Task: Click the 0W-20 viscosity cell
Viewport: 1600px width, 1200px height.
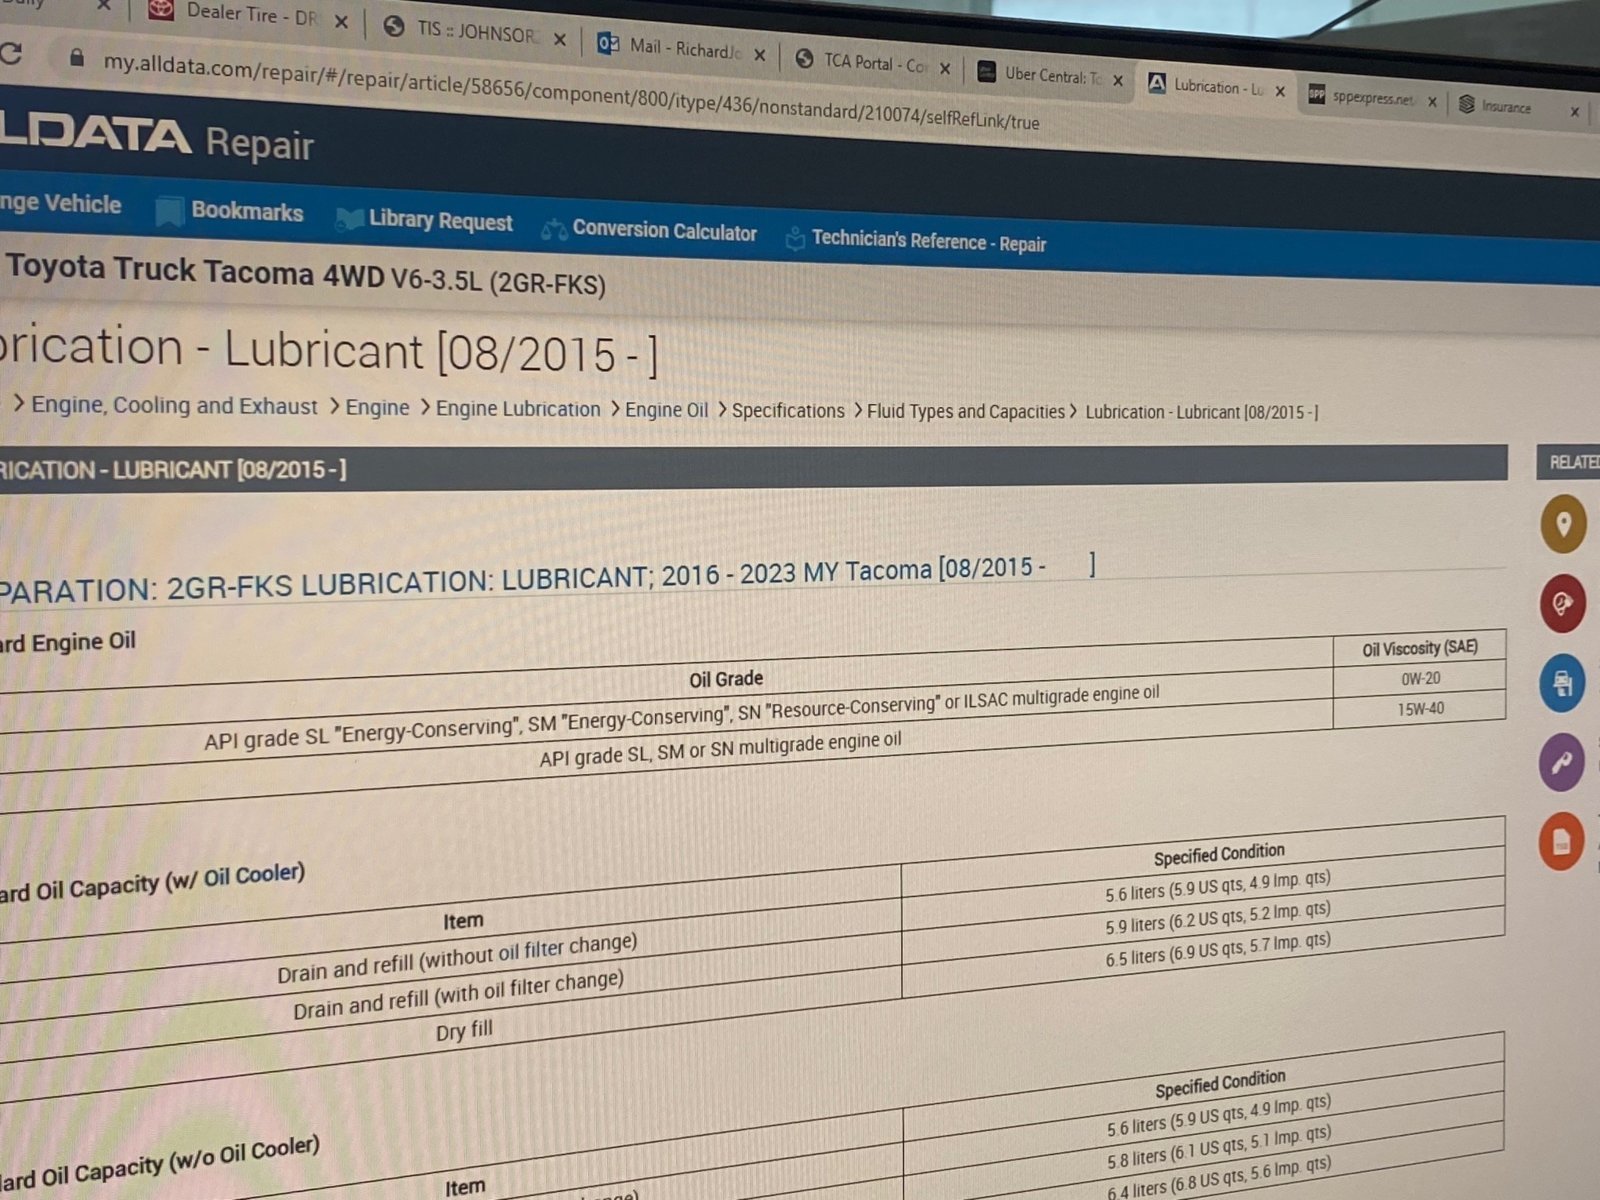Action: (1420, 679)
